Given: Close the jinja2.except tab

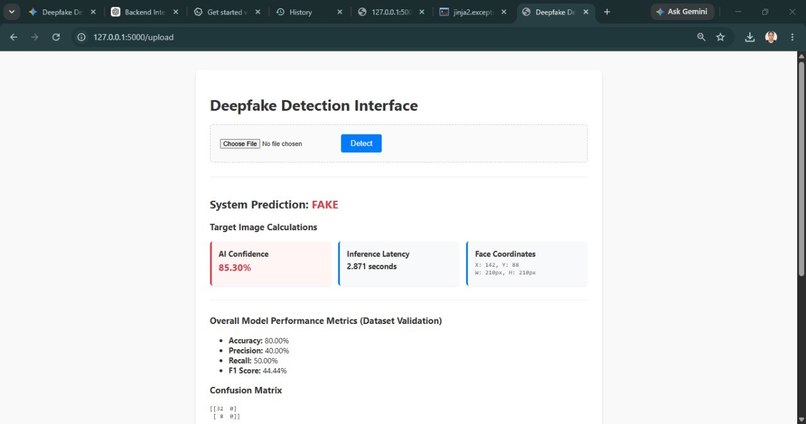Looking at the screenshot, I should pos(504,12).
